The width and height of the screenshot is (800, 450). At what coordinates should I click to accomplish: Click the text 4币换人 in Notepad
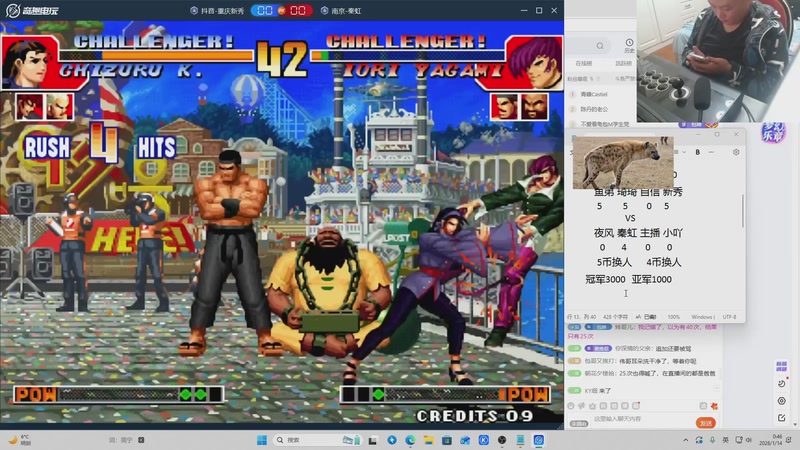tap(664, 262)
